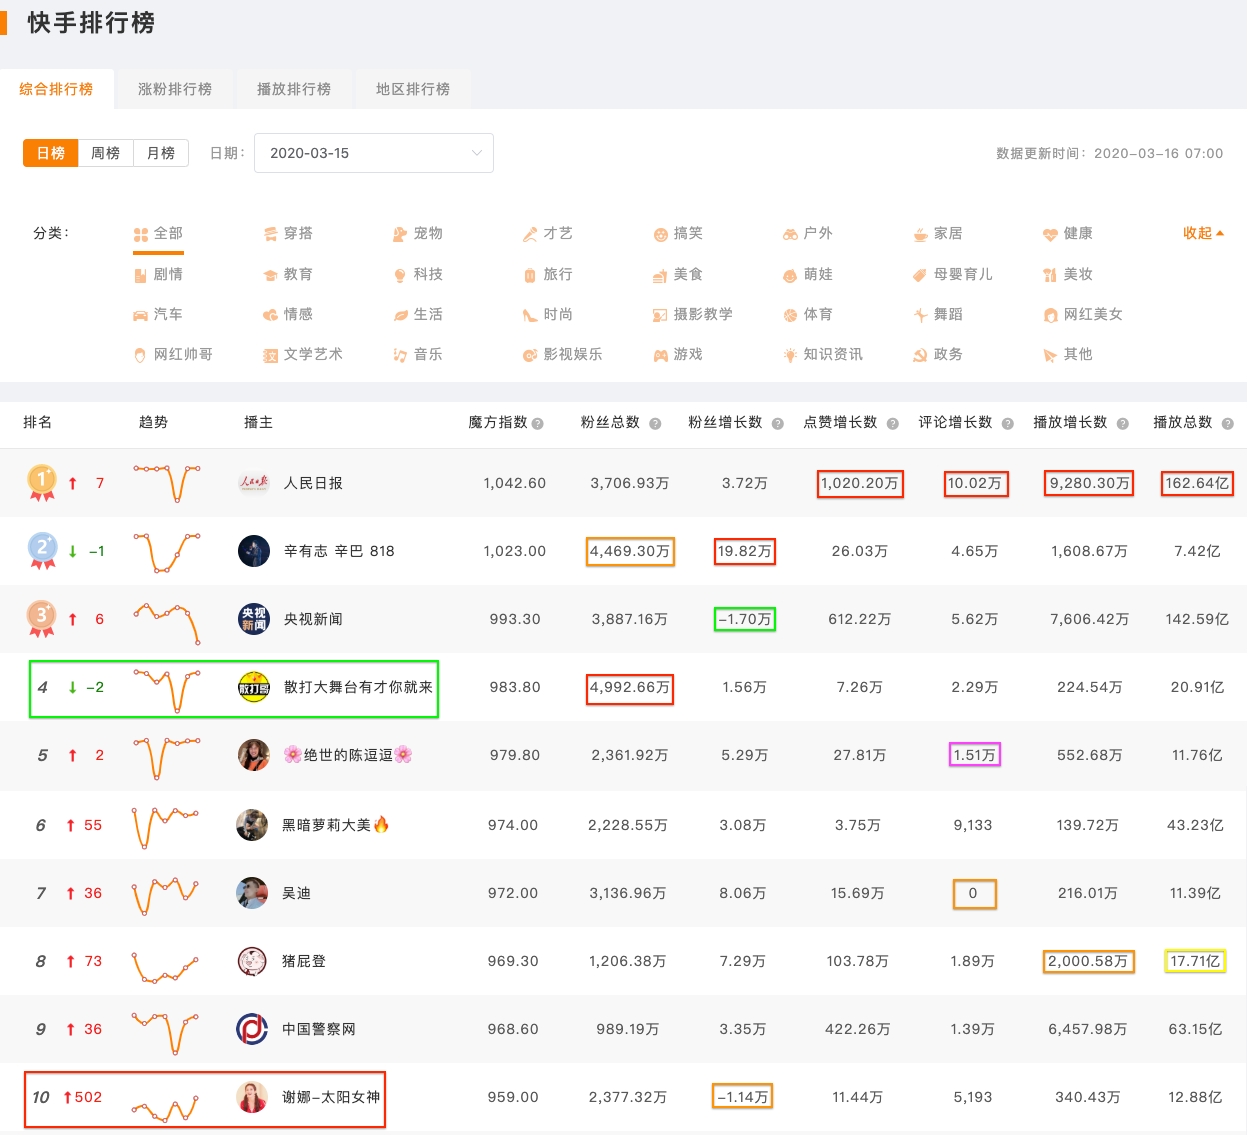The image size is (1247, 1135).
Task: Click help icon next to 播放总数
Action: 1228,424
